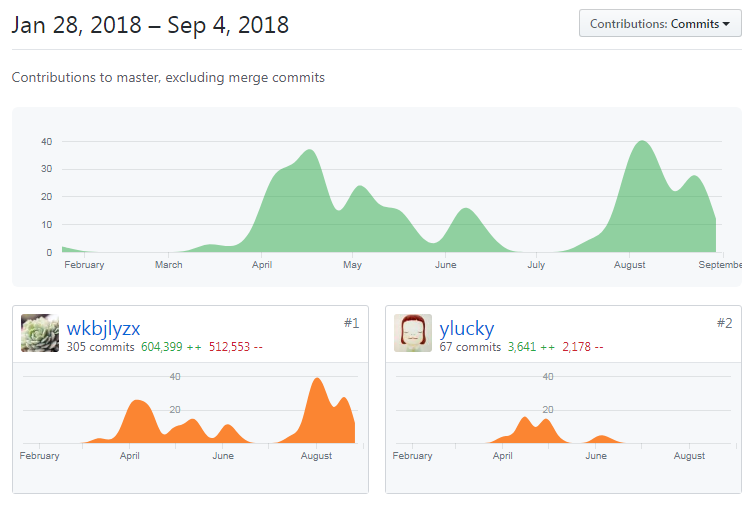Image resolution: width=756 pixels, height=510 pixels.
Task: Open the wkbjlyzx profile link
Action: [x=103, y=328]
